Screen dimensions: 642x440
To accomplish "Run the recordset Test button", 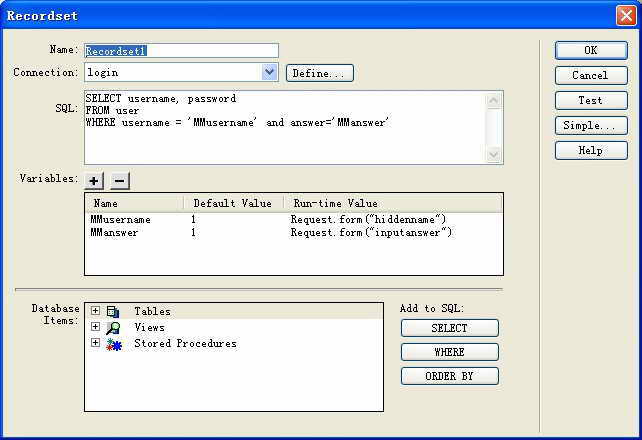I will click(x=590, y=100).
